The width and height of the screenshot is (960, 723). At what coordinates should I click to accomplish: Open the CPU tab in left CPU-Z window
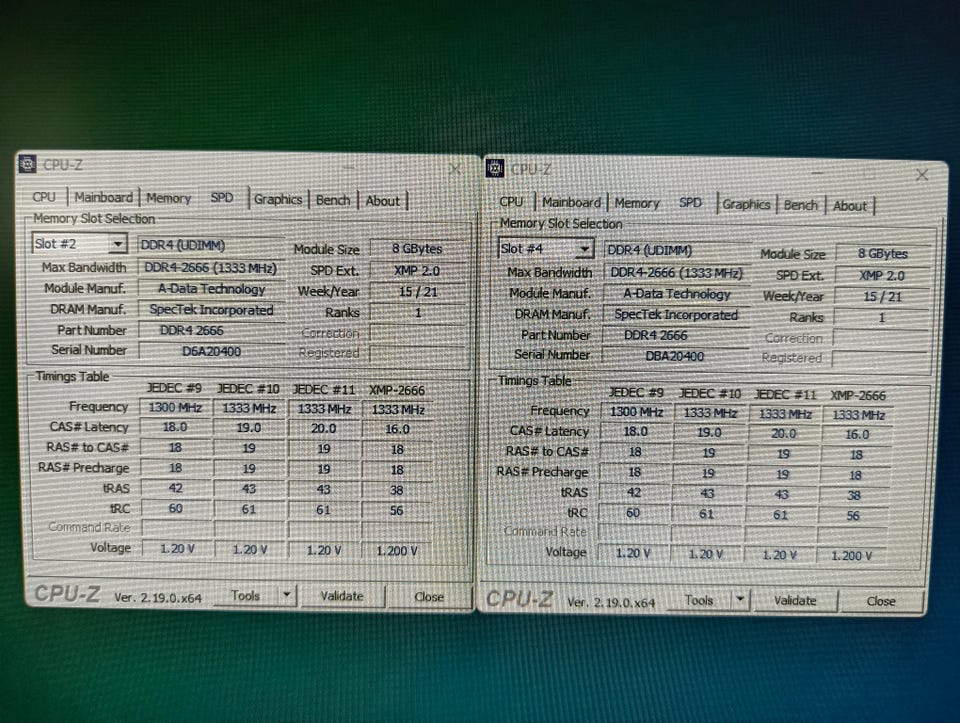[43, 197]
